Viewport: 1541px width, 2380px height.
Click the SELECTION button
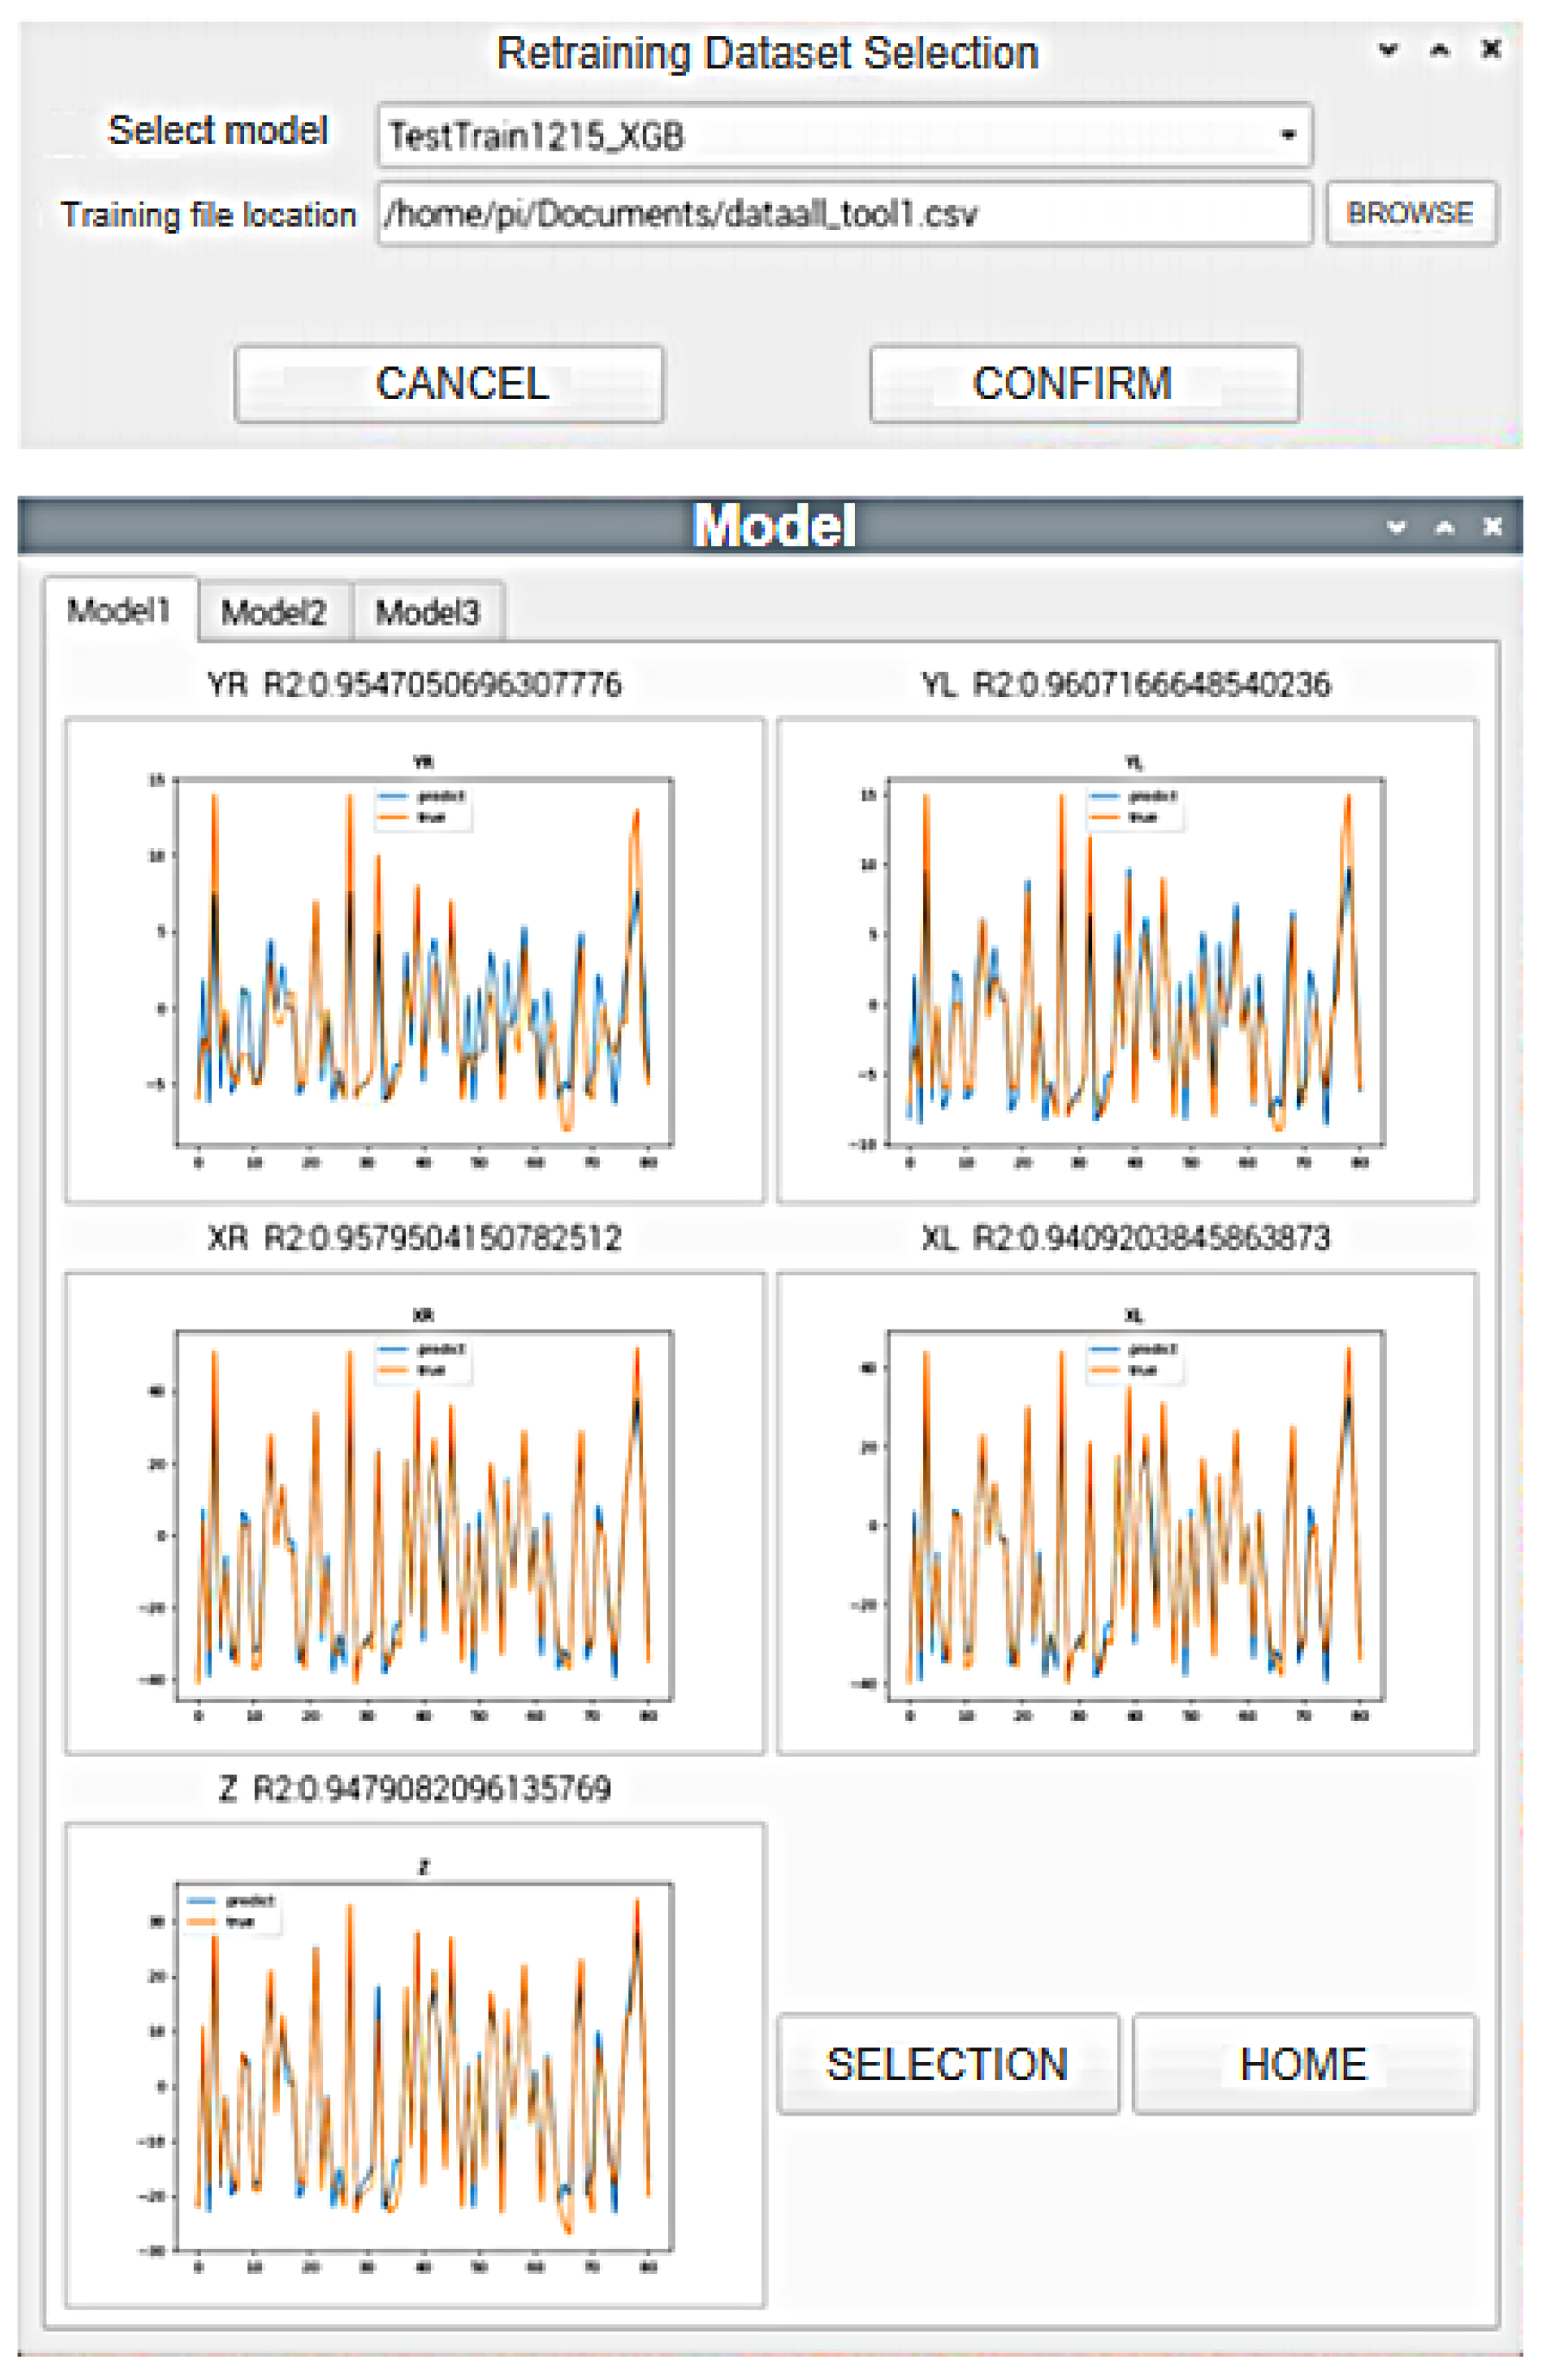[946, 2063]
